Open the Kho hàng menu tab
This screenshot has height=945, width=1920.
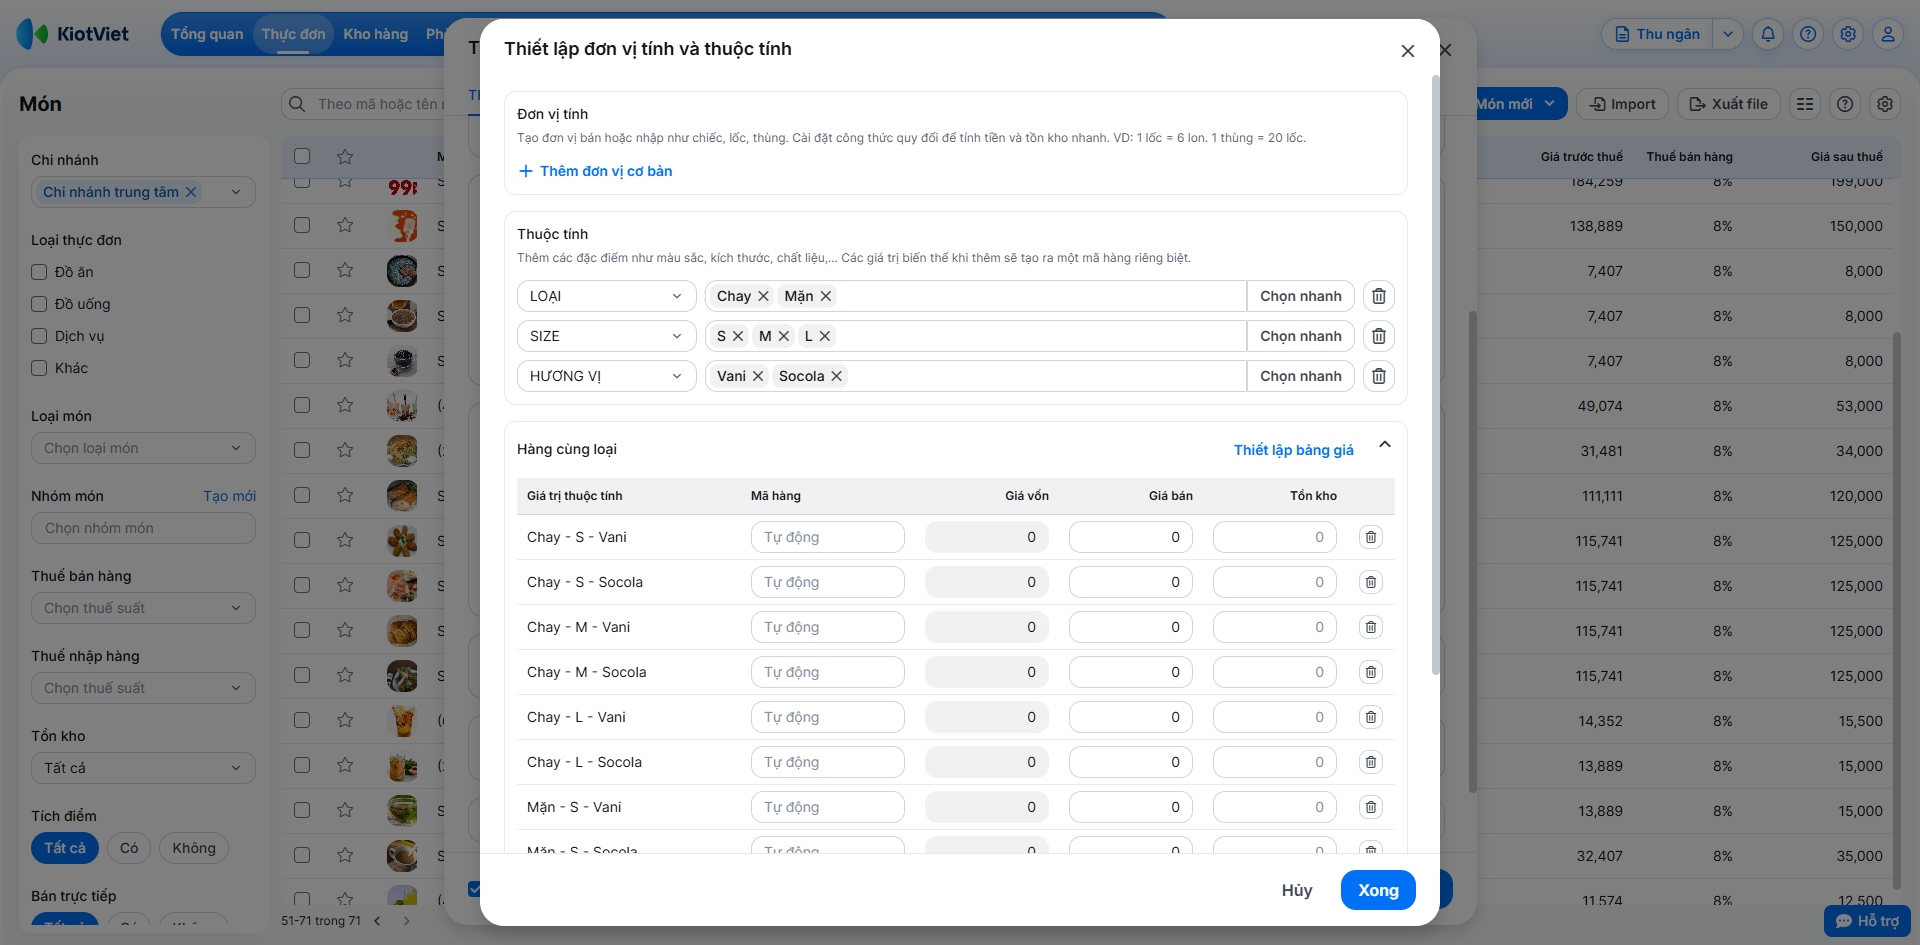[376, 34]
